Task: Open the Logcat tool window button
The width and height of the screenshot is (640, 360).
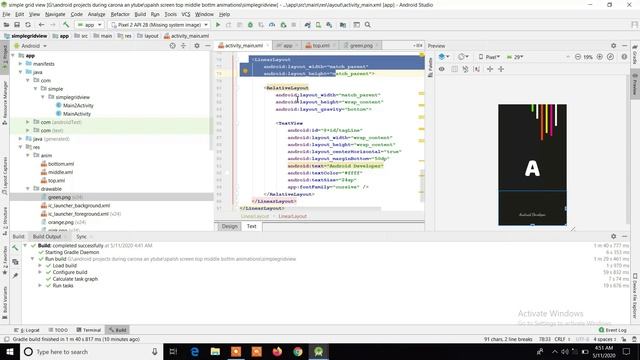Action: click(27, 330)
